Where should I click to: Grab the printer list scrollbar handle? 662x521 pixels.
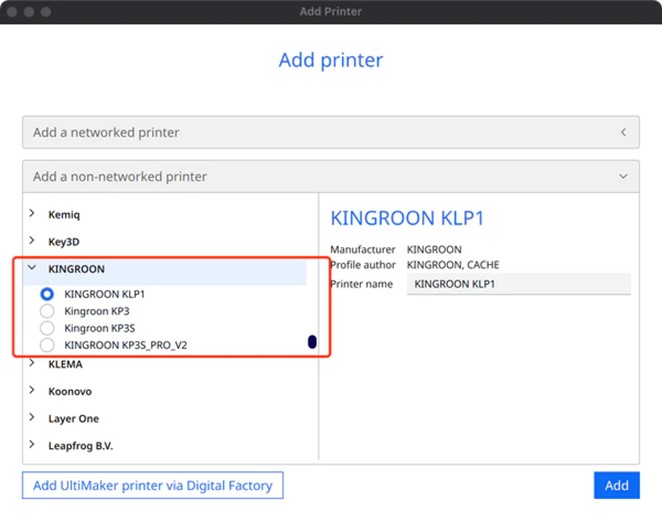312,342
